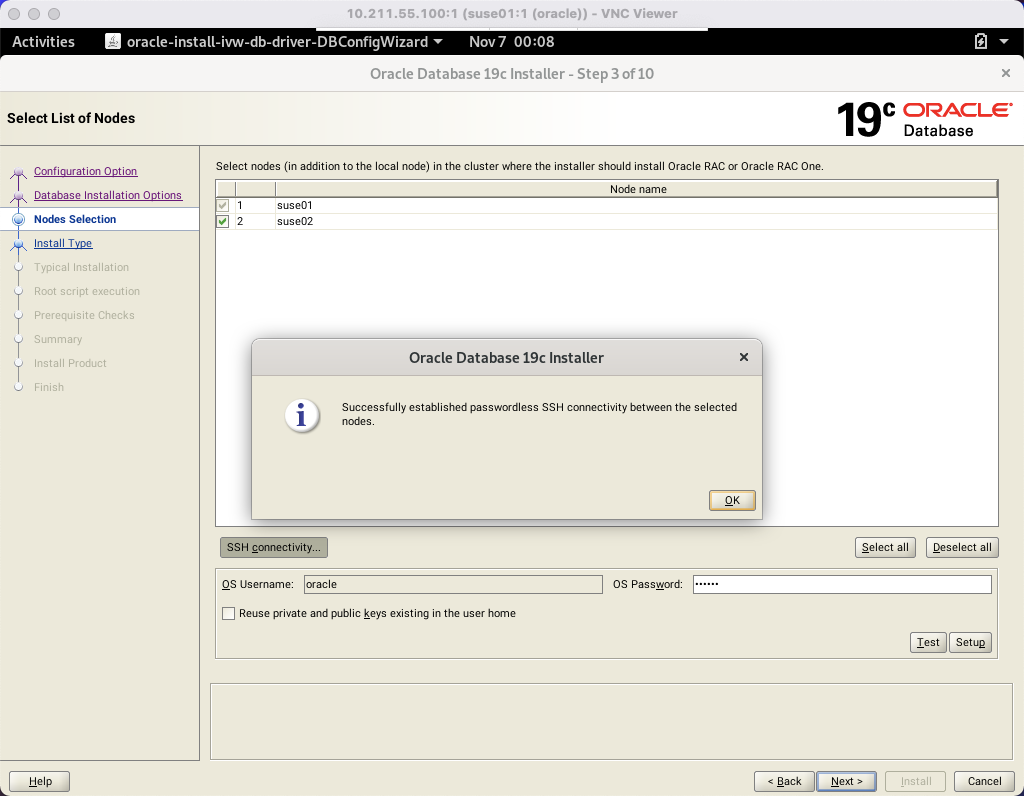This screenshot has height=796, width=1024.
Task: Open the Configuration Option step
Action: (x=86, y=171)
